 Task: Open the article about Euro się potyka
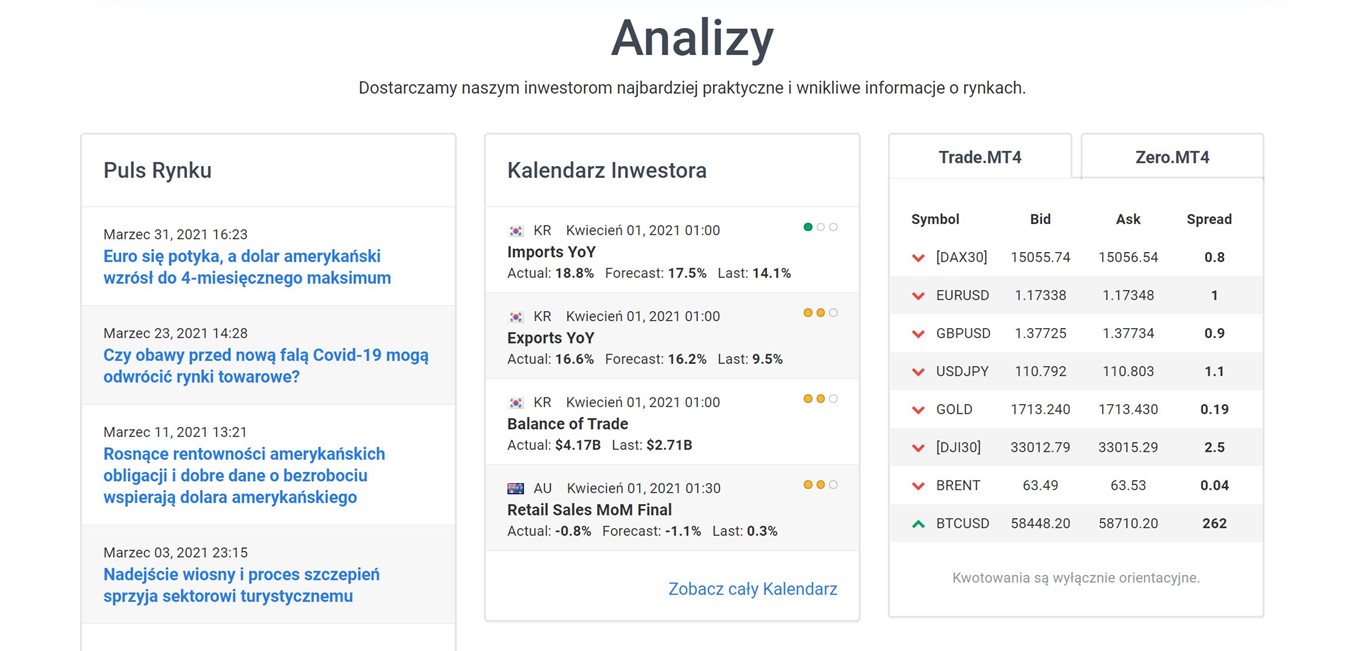point(247,267)
